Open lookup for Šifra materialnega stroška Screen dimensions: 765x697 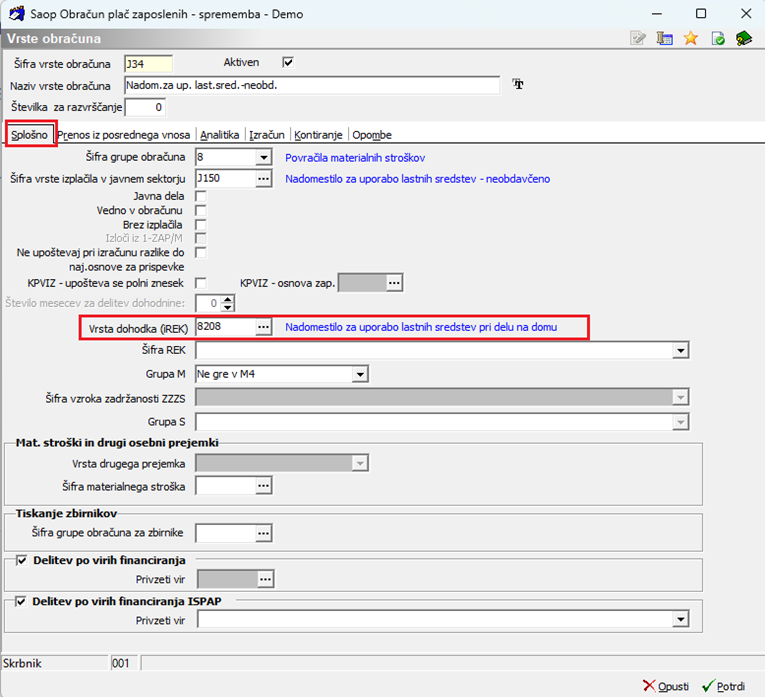tap(263, 485)
